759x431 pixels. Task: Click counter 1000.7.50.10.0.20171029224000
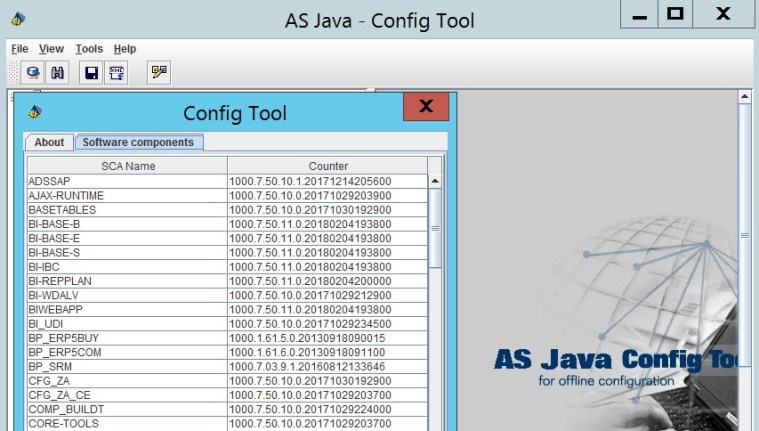pyautogui.click(x=310, y=409)
